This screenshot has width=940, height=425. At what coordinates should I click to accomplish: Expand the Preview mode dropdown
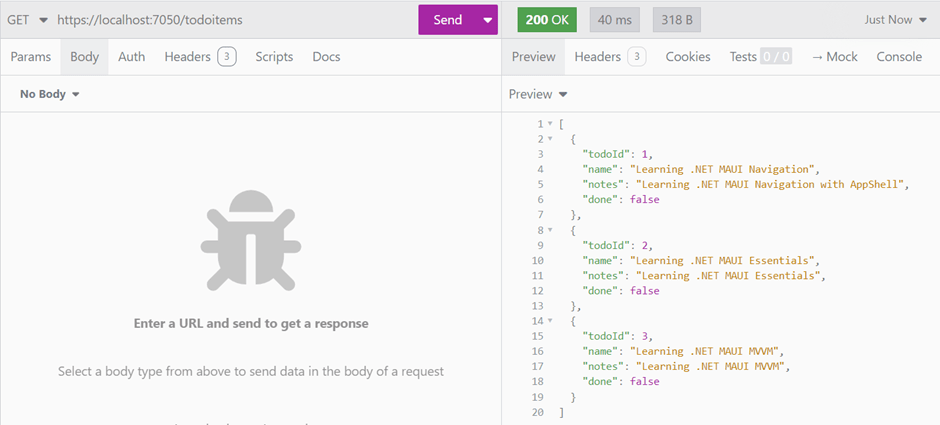point(538,94)
